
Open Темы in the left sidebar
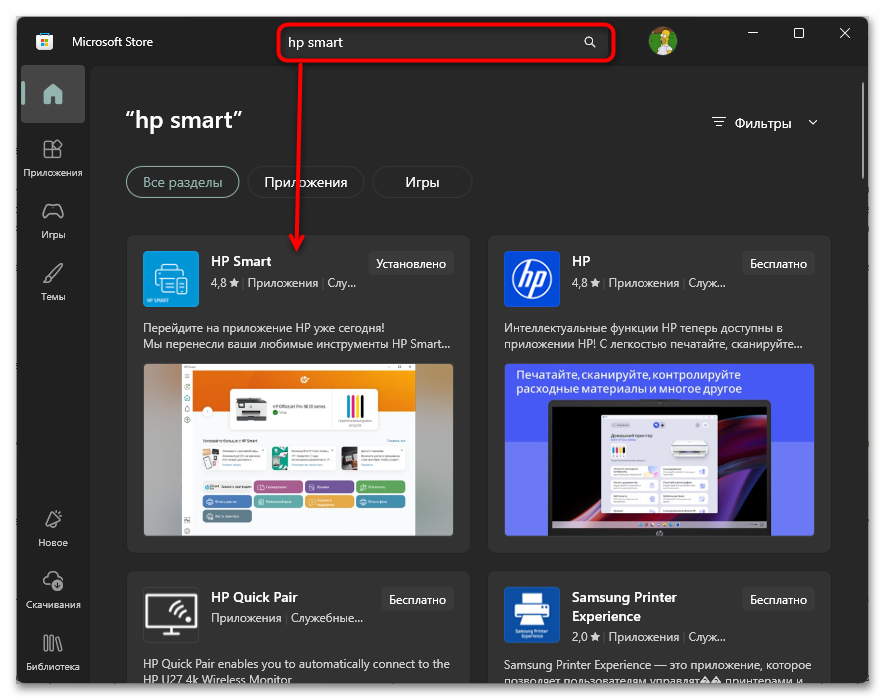[53, 282]
